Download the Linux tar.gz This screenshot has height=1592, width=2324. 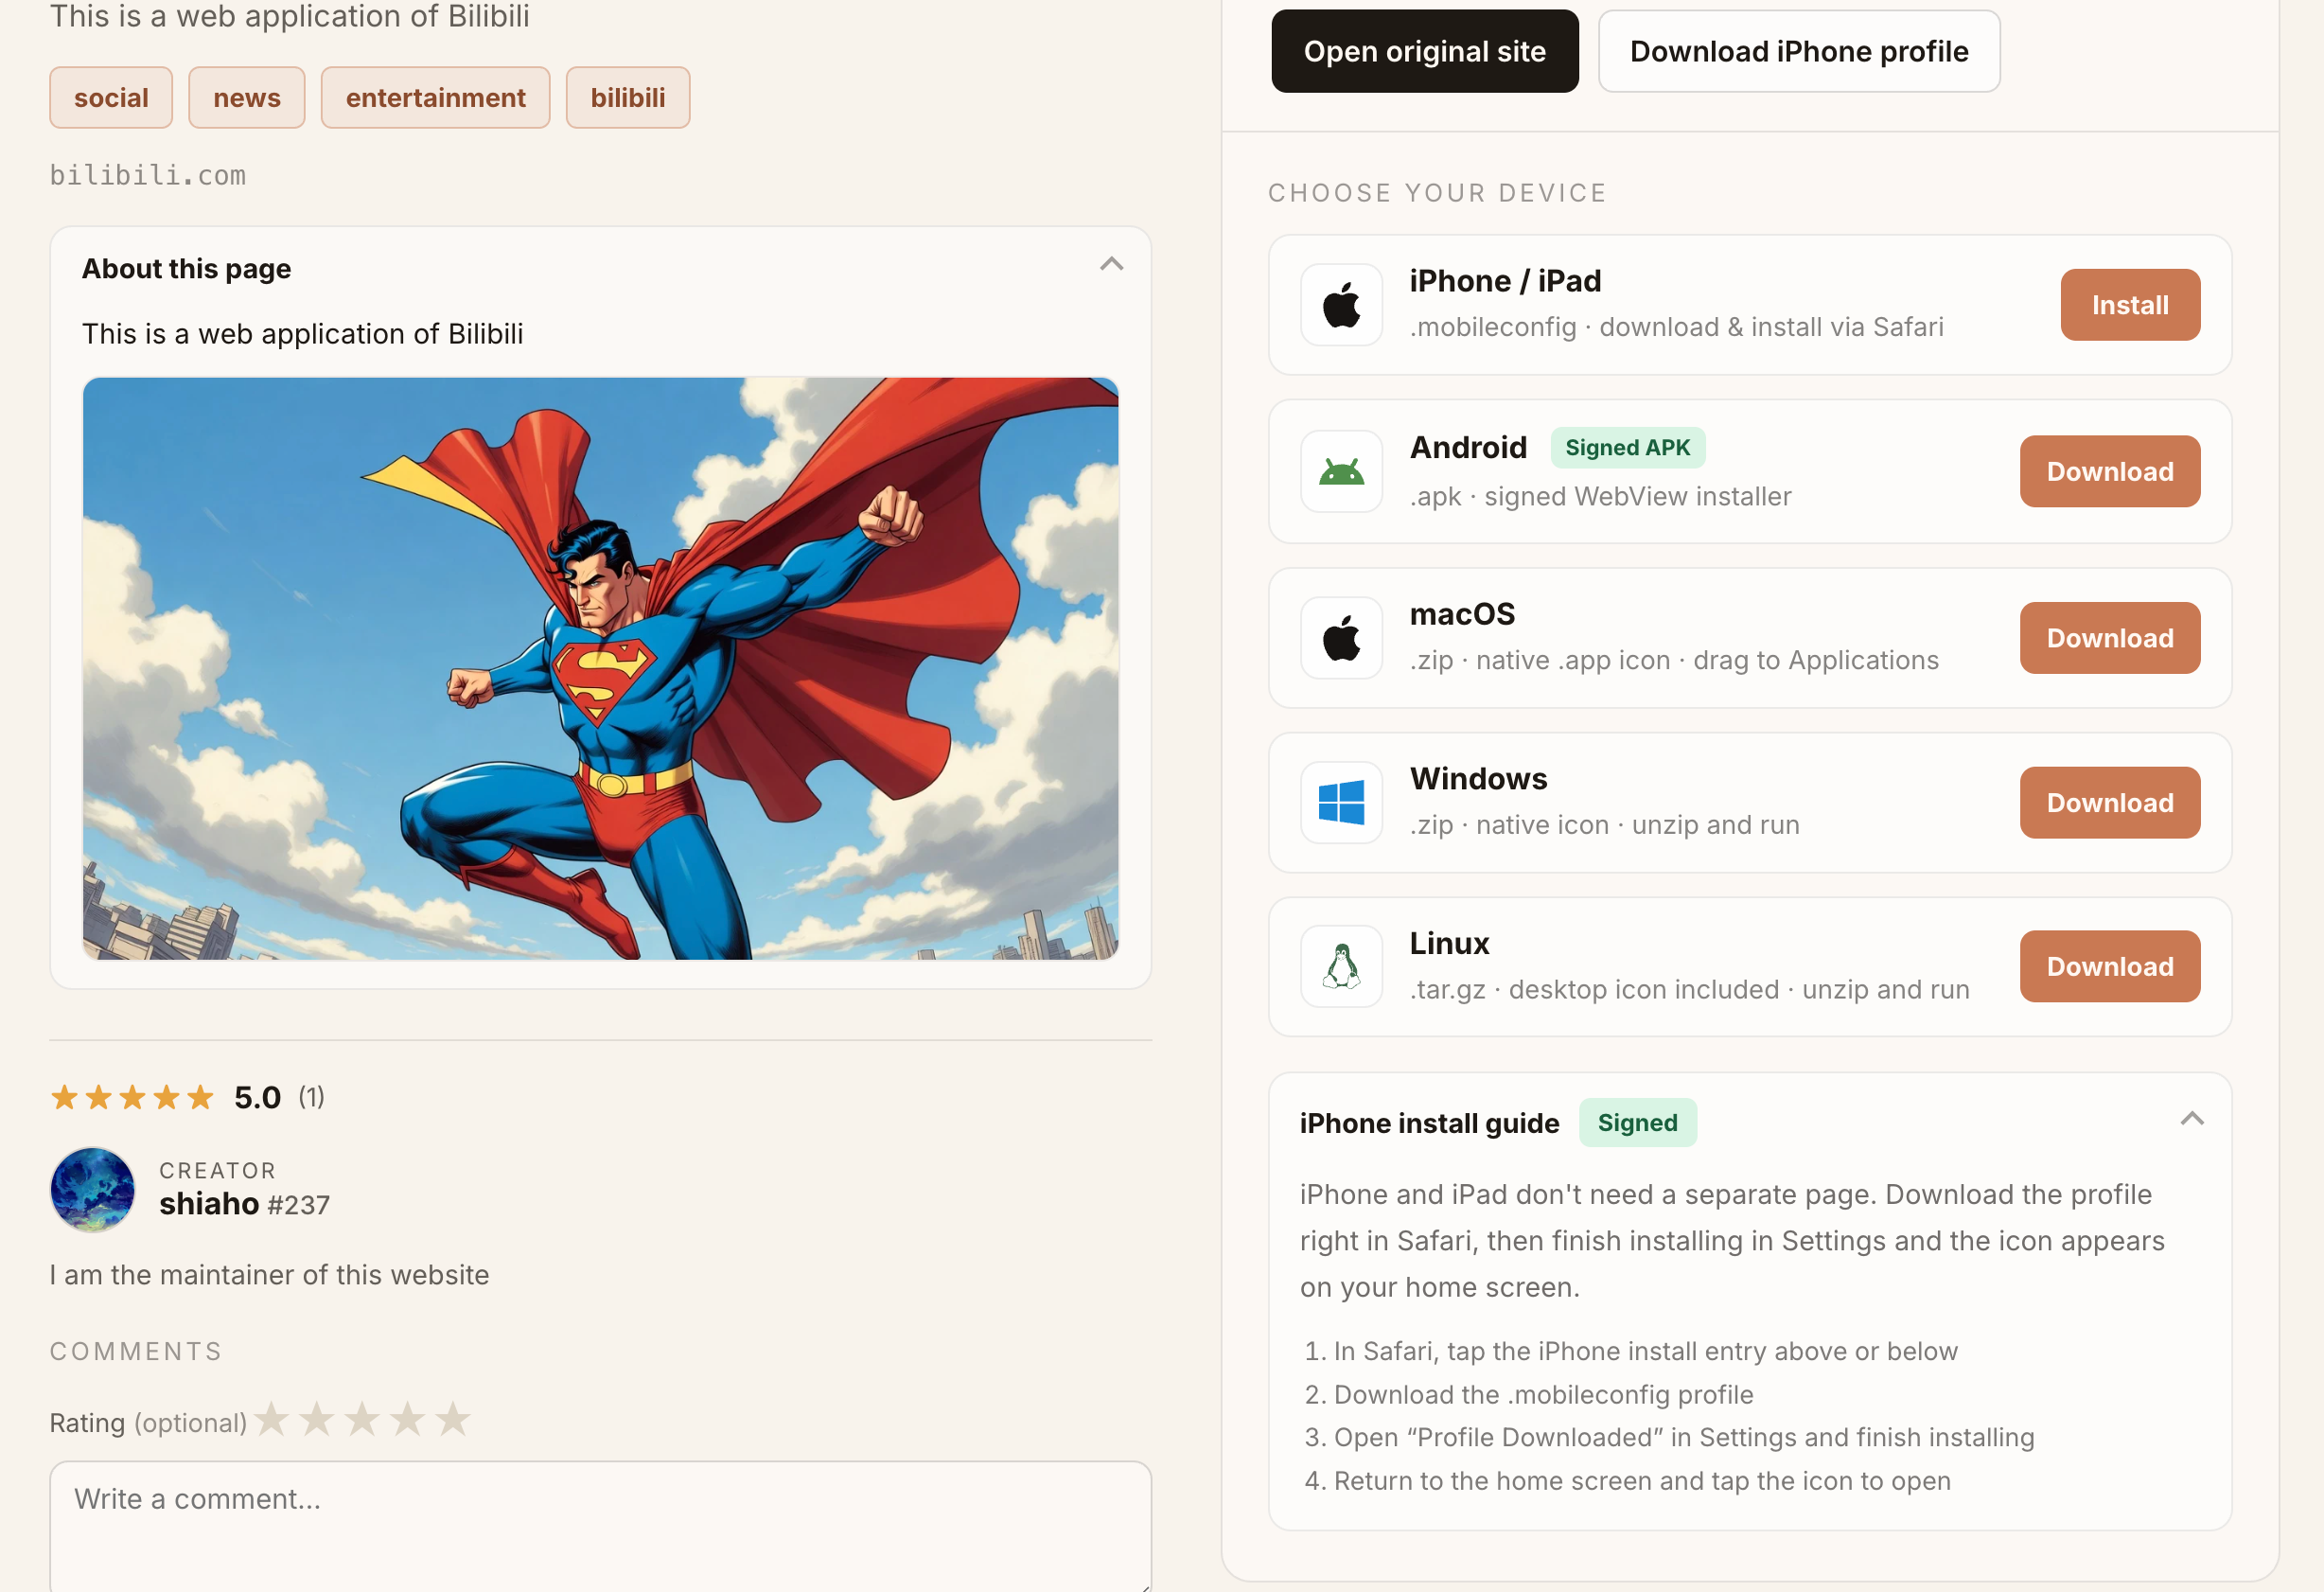point(2110,966)
